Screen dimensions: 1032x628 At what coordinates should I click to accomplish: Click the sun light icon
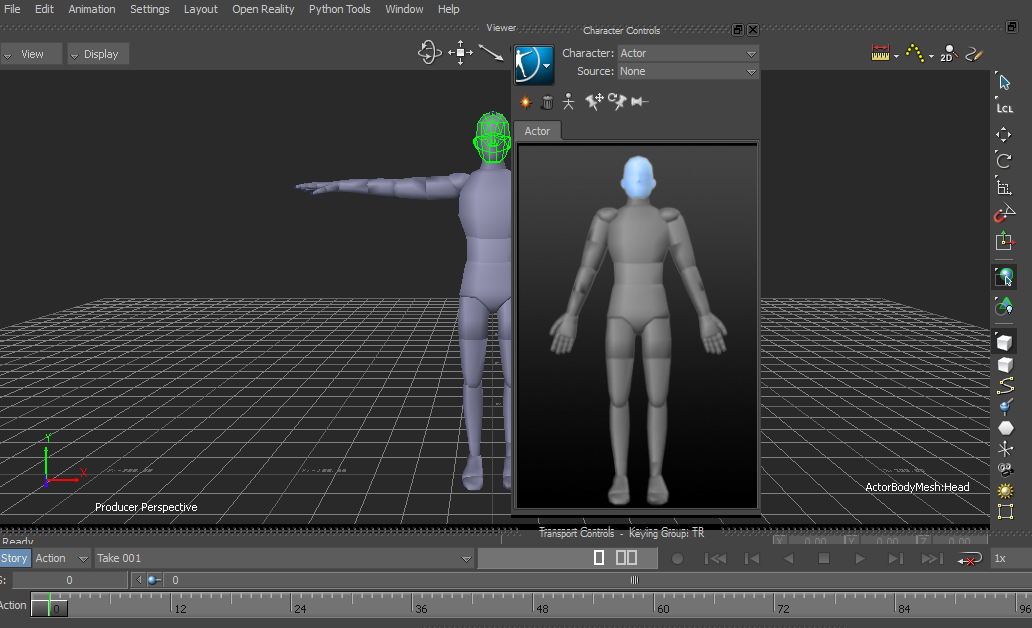(x=1005, y=490)
